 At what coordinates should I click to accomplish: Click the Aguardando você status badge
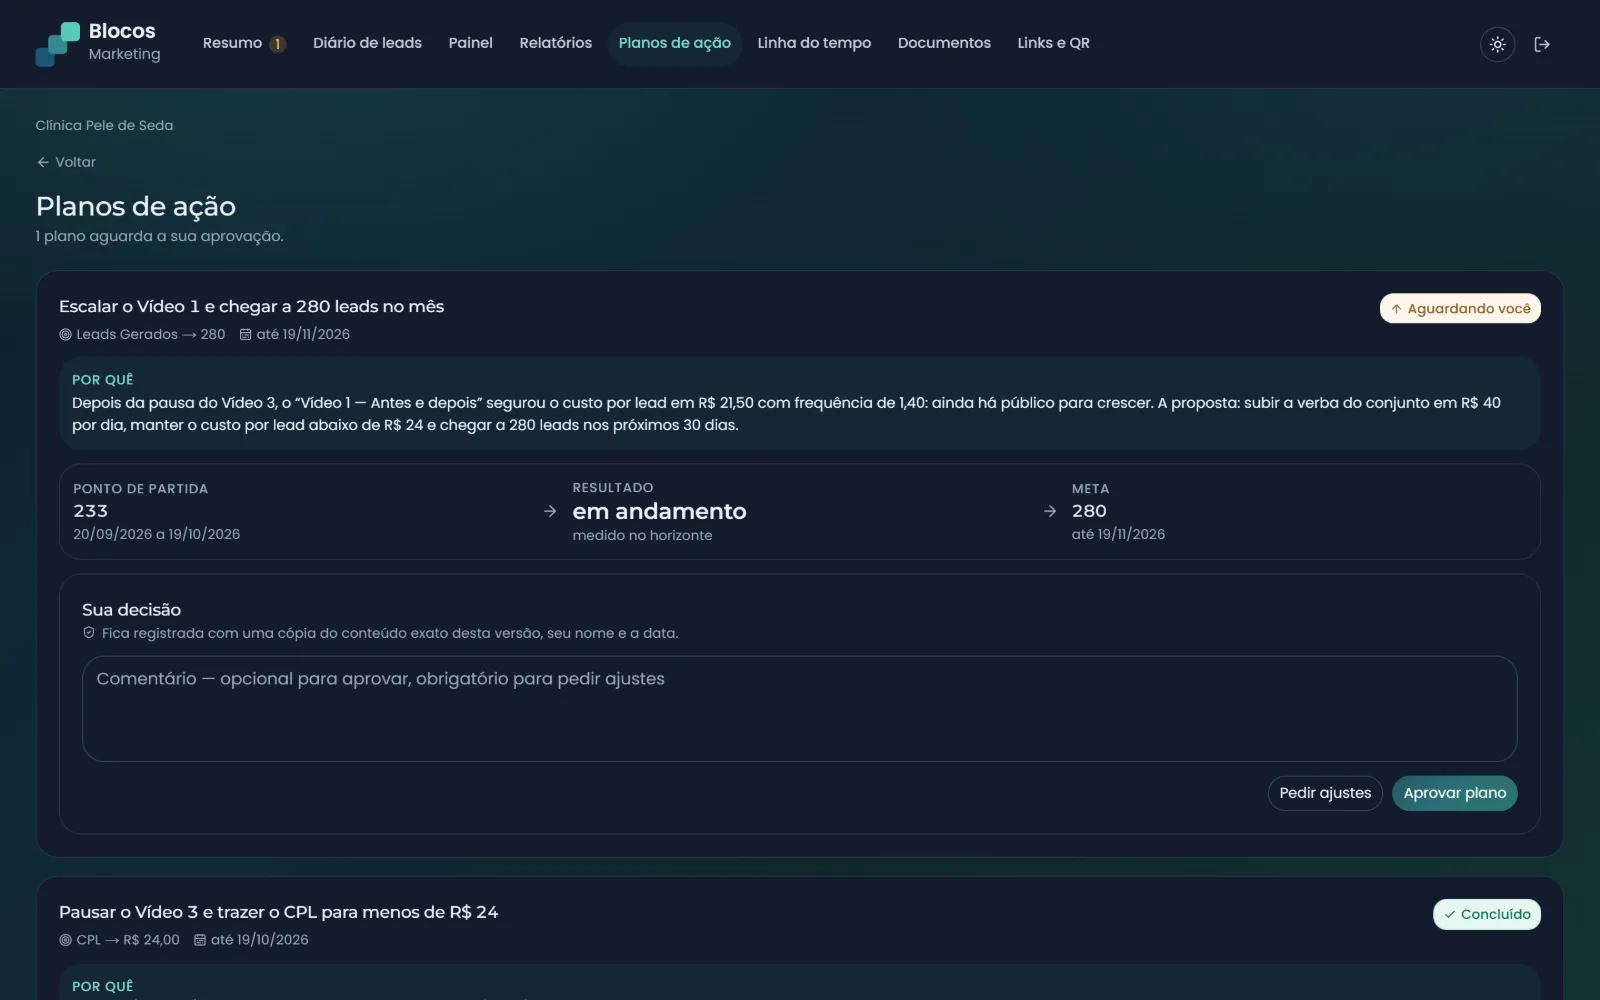1460,308
